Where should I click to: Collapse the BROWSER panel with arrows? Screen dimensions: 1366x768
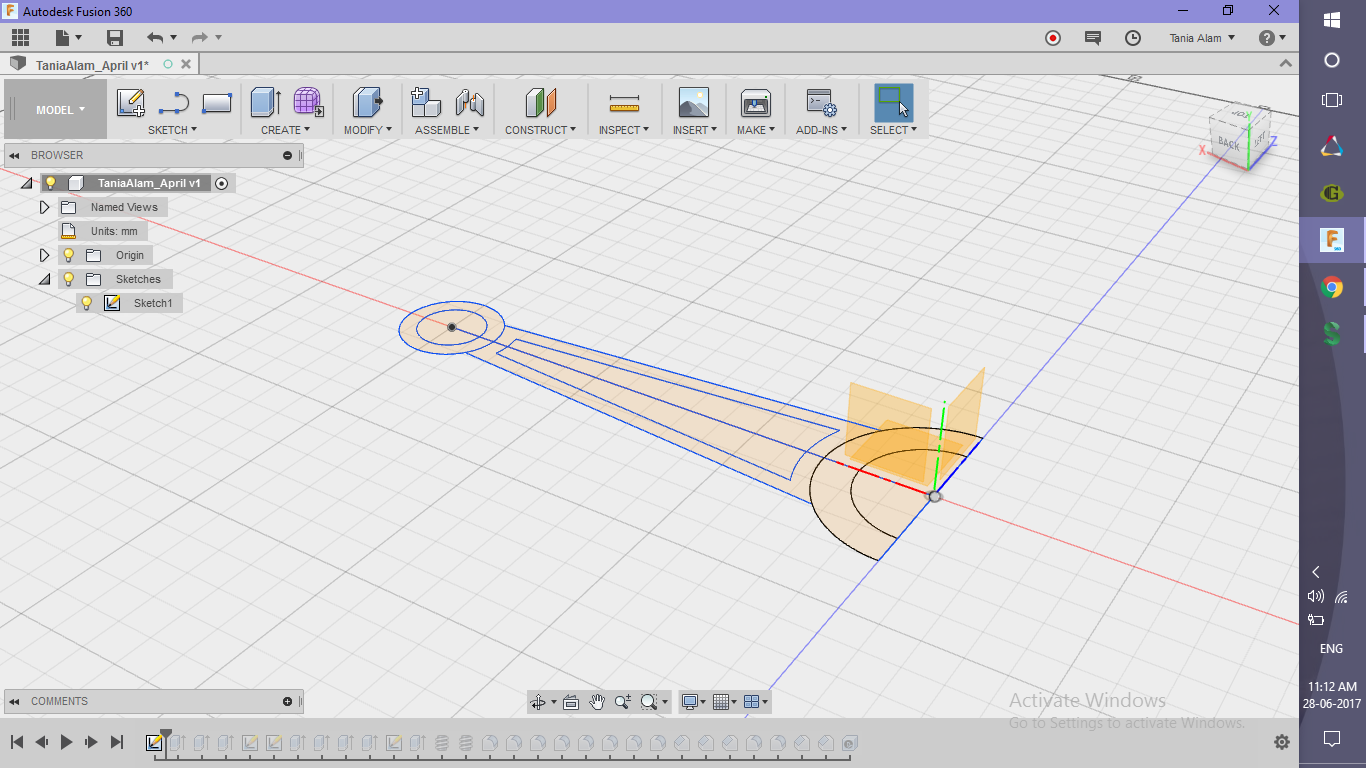[16, 155]
